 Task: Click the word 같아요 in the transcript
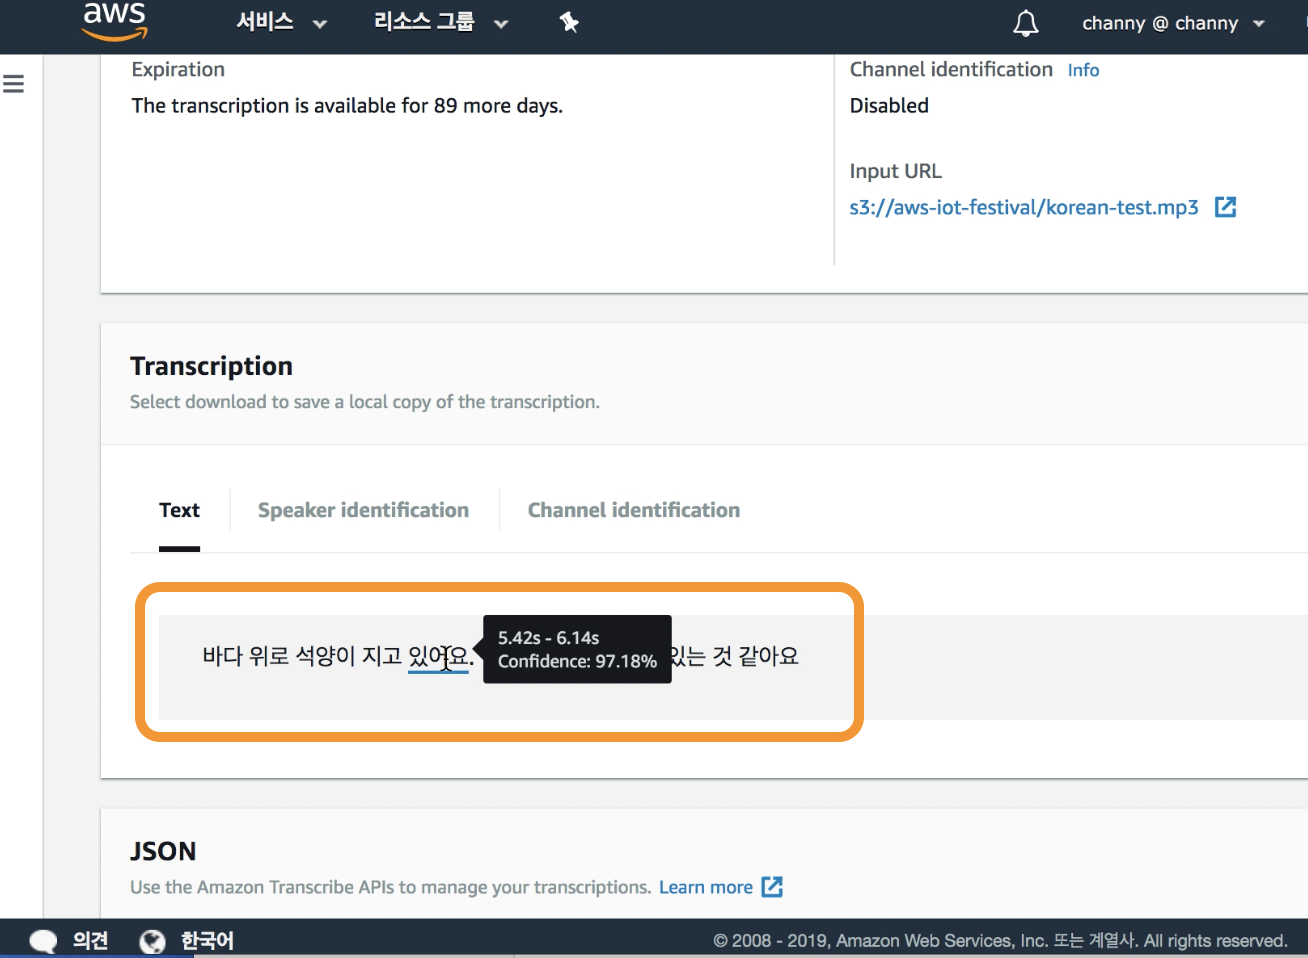(768, 657)
